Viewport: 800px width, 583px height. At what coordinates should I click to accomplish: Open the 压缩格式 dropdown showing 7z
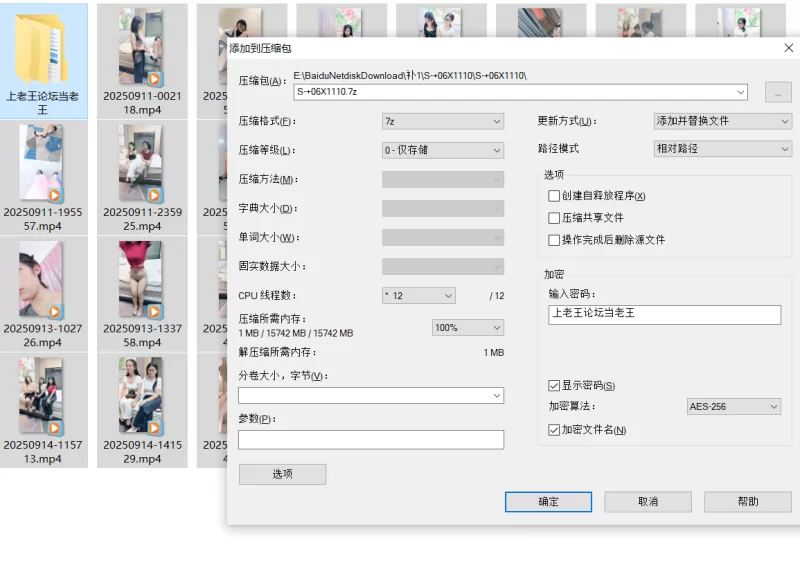(443, 121)
